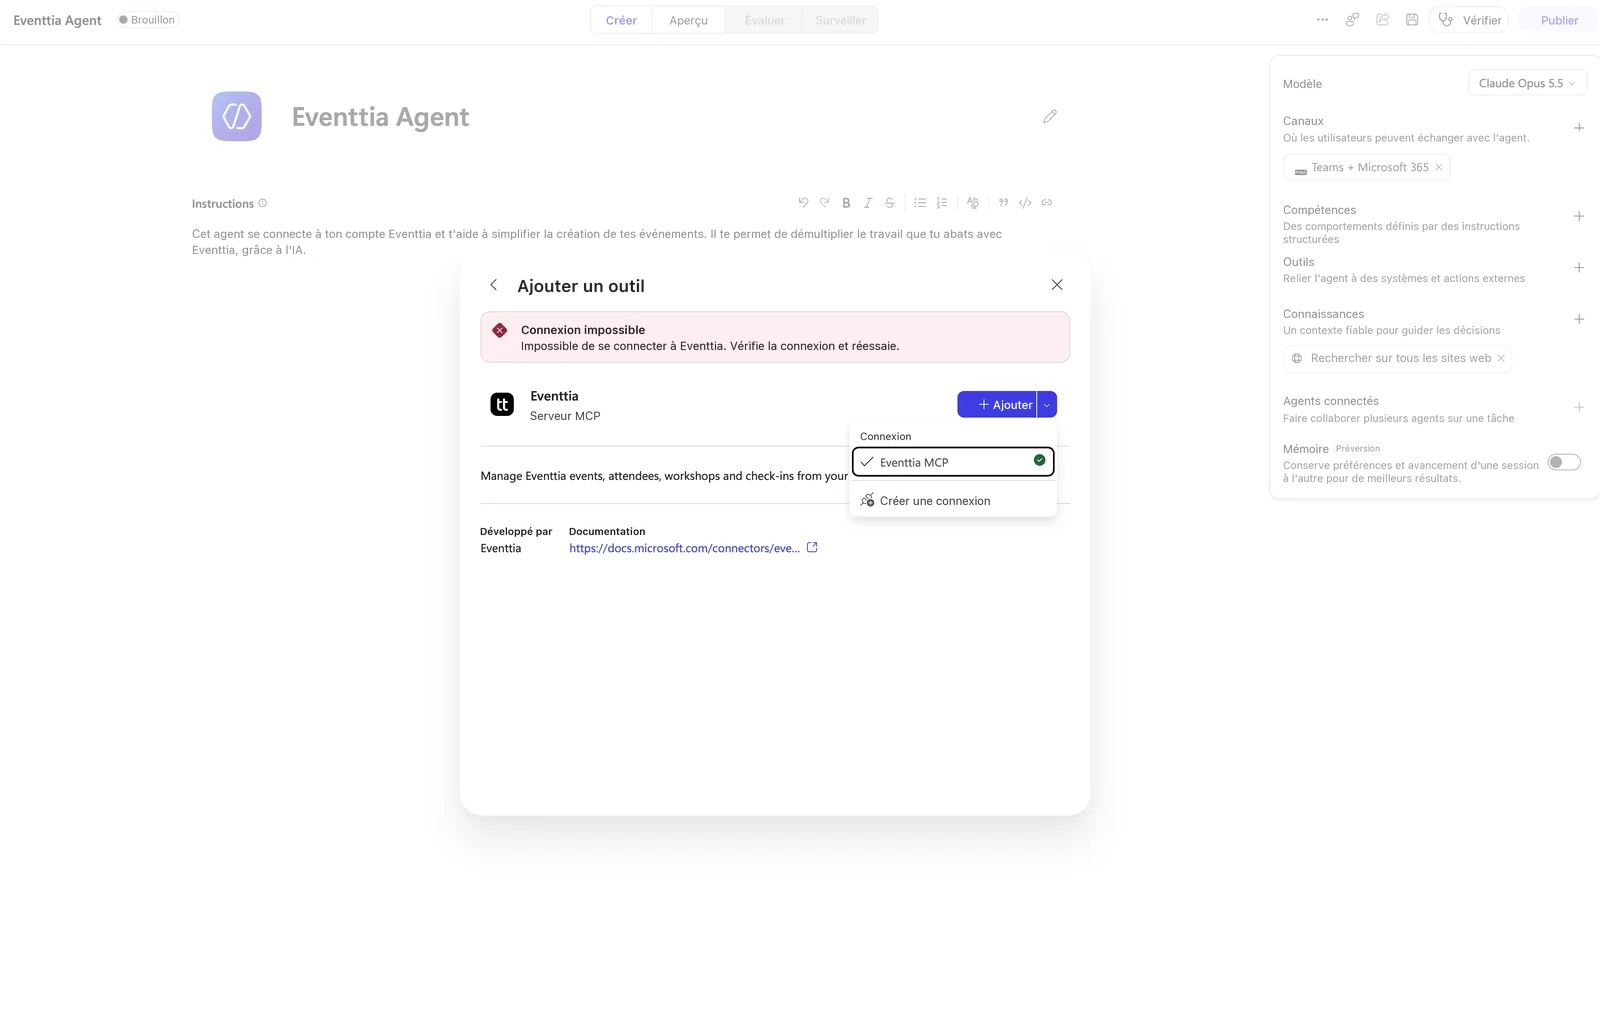
Task: Click the Connexion impossible heading
Action: pos(583,330)
